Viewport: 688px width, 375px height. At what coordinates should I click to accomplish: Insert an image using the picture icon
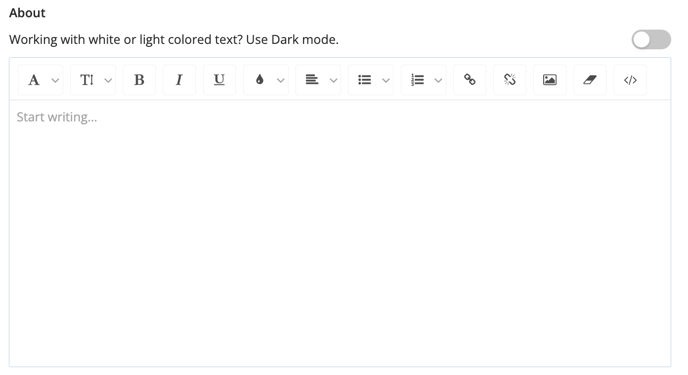(x=550, y=80)
